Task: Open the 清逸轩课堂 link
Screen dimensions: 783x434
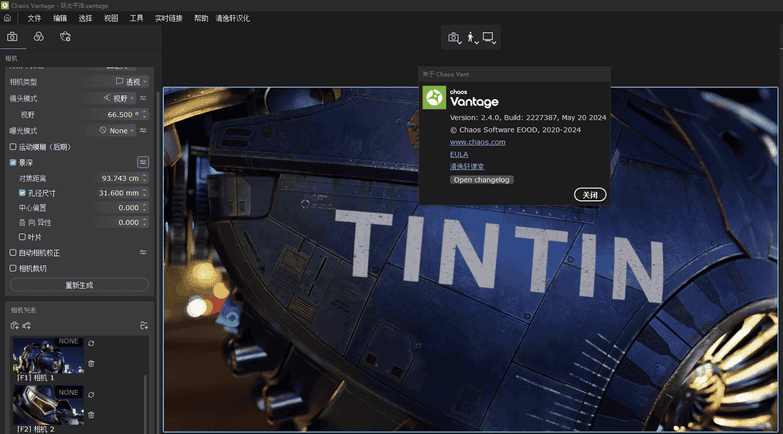Action: click(467, 167)
